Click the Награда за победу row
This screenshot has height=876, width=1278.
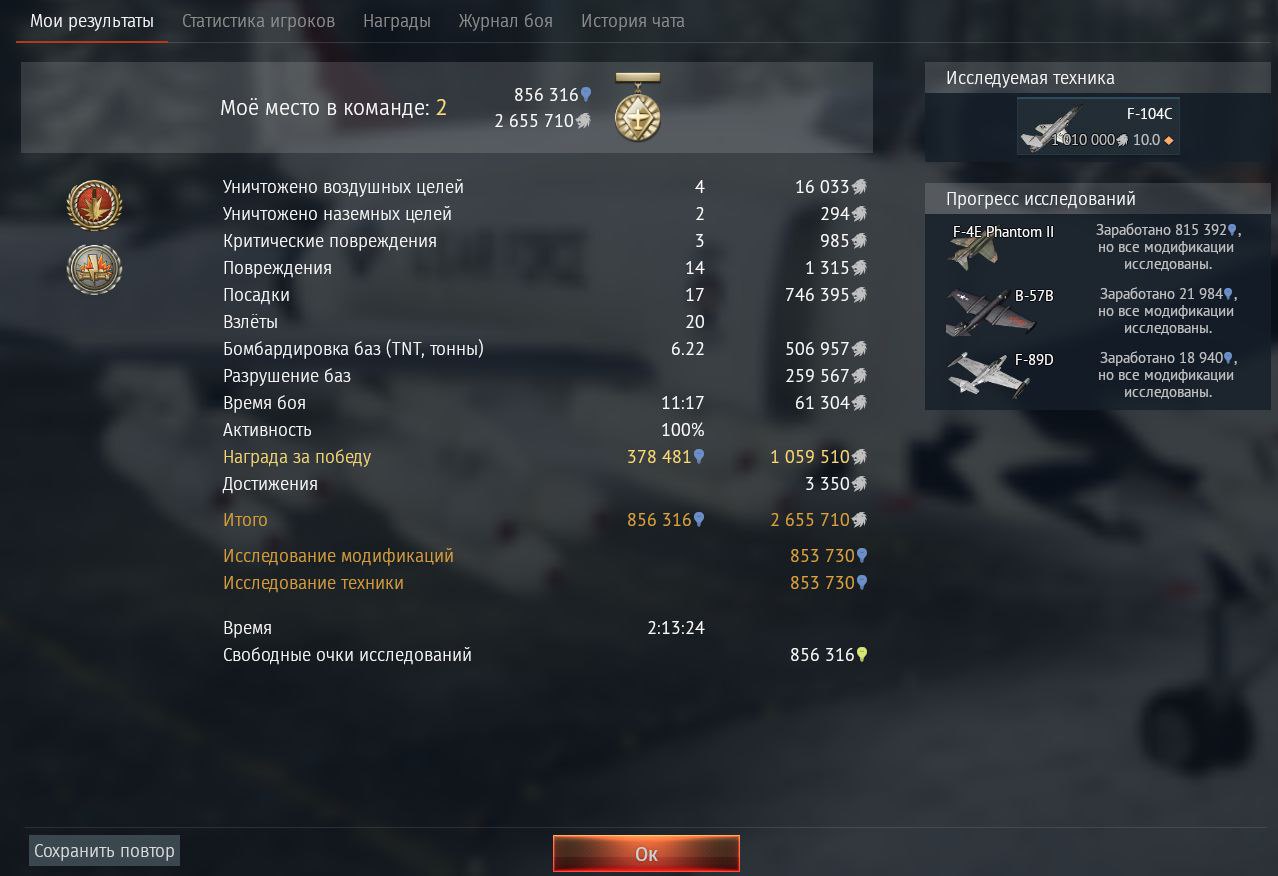(545, 457)
